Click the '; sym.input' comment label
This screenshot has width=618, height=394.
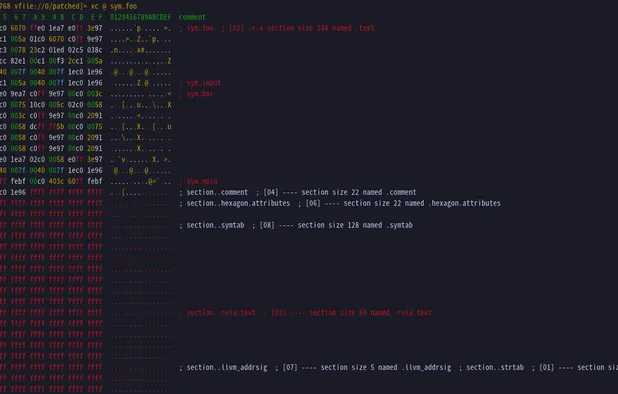tap(200, 83)
